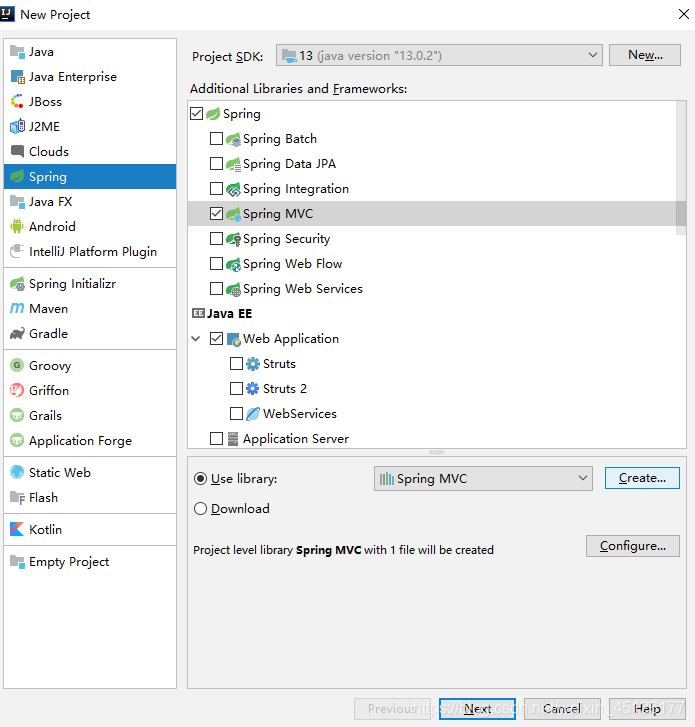Click the Application Forge icon
The image size is (695, 727).
coord(17,440)
